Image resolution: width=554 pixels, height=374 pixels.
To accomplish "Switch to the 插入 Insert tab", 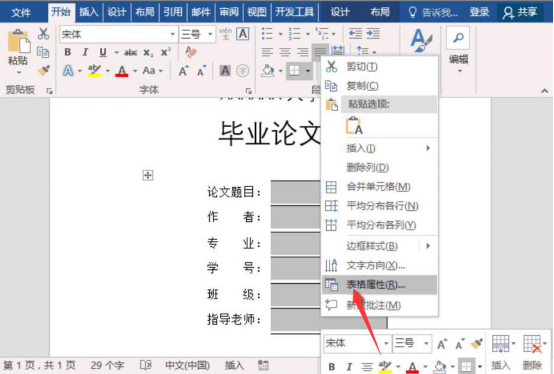I will tap(88, 12).
